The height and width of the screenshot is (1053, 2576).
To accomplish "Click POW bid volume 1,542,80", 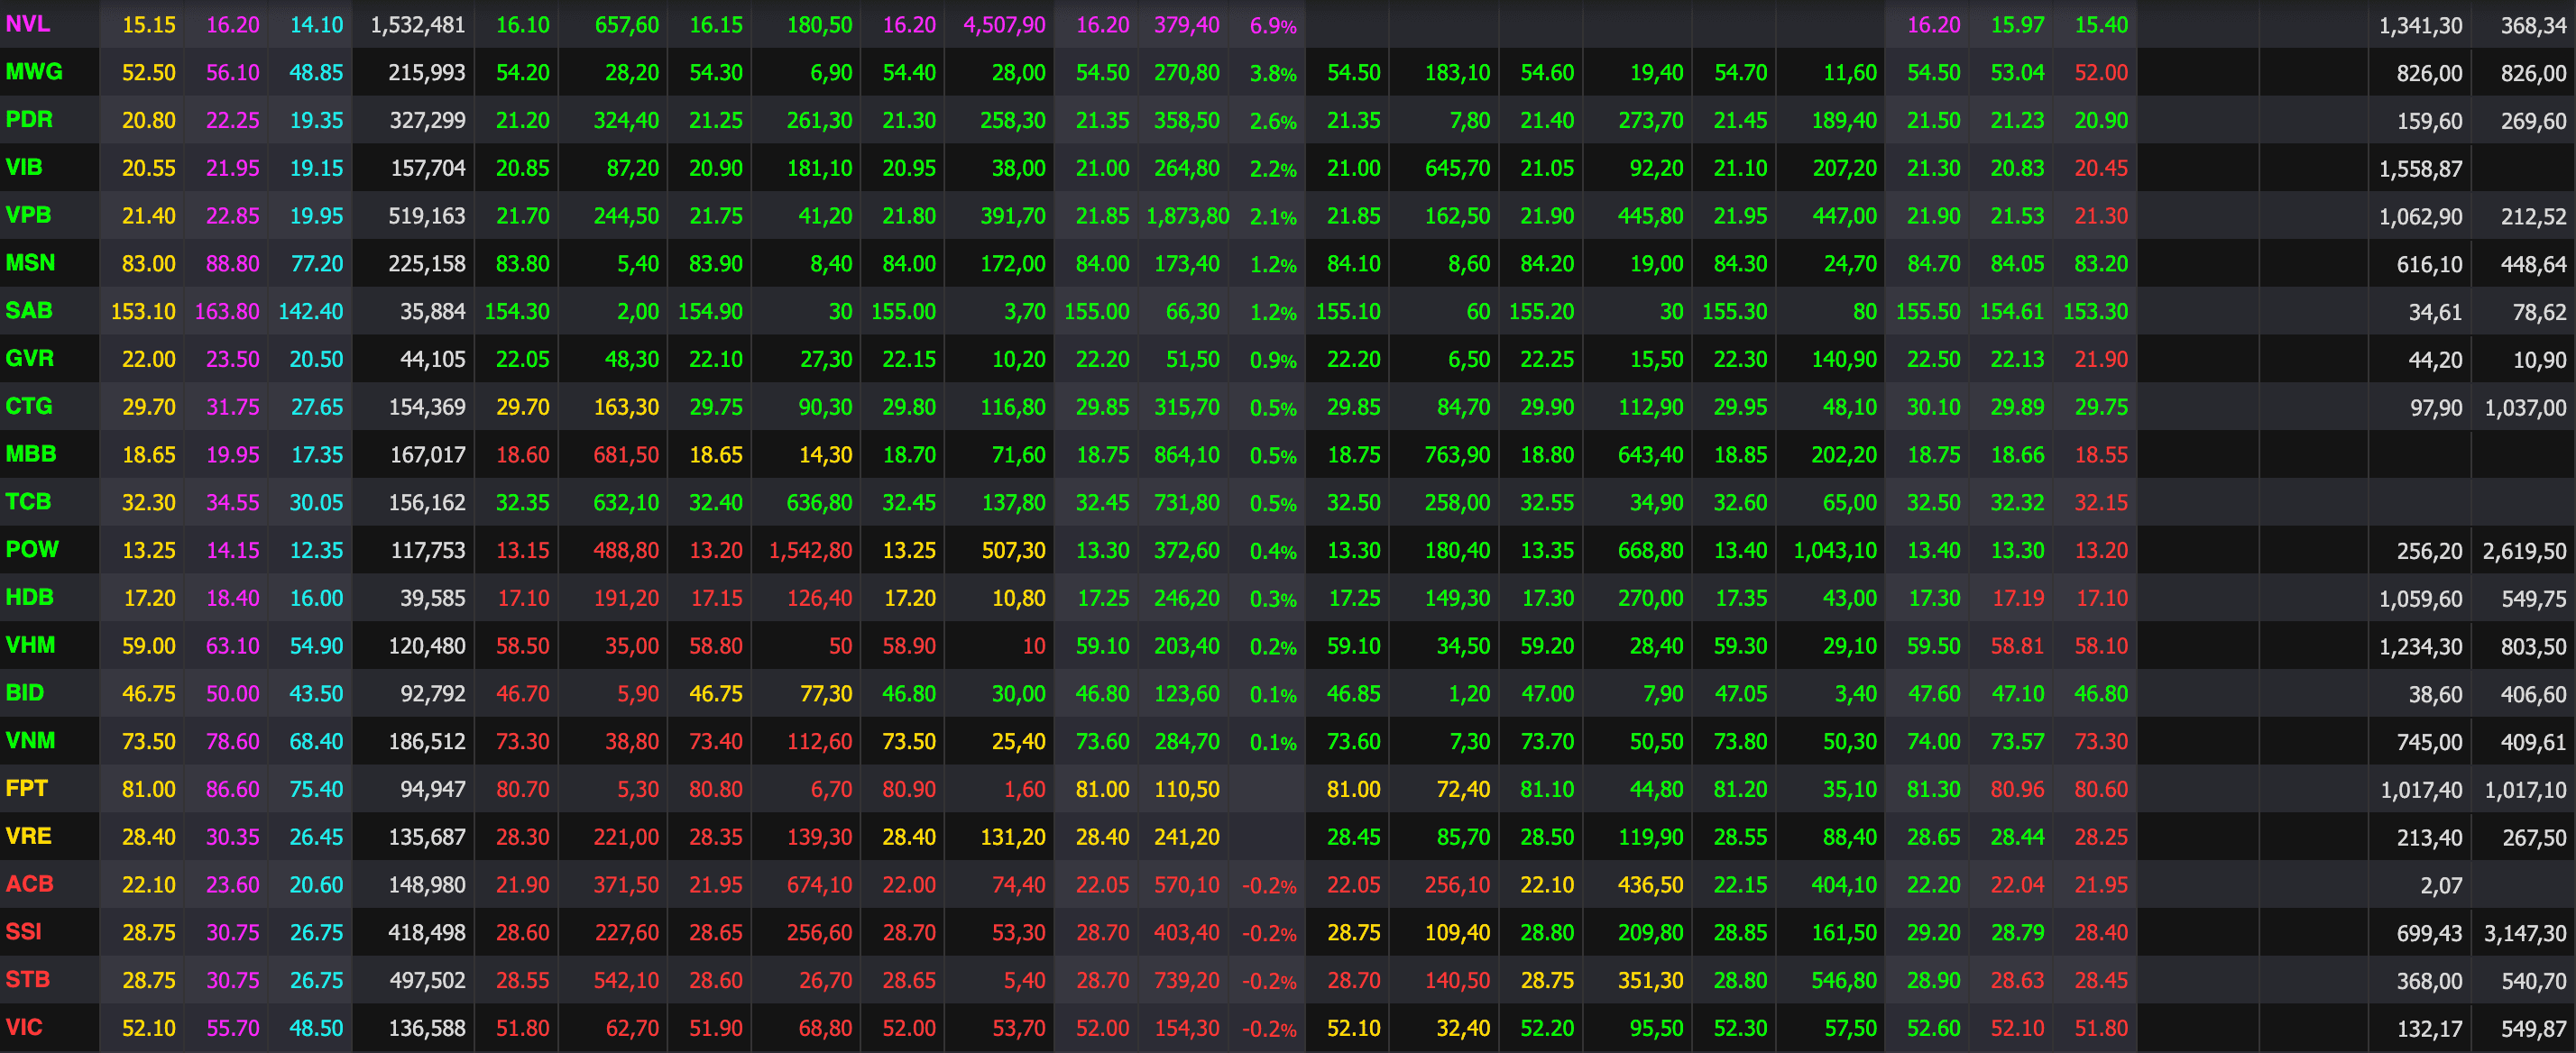I will [x=811, y=550].
